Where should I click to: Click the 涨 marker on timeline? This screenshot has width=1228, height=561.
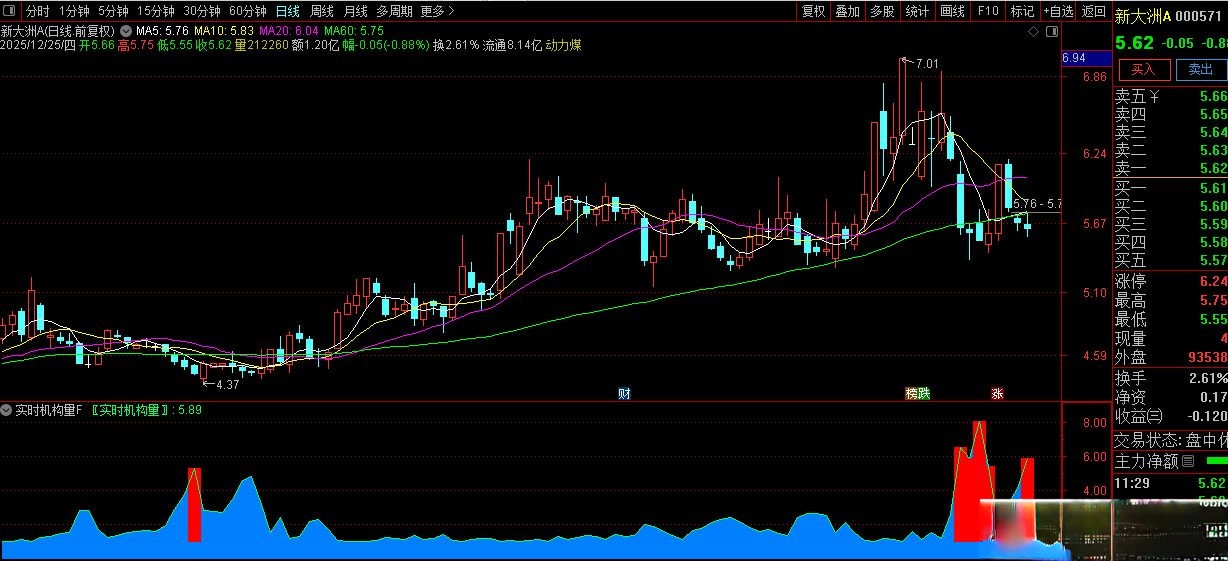(997, 393)
